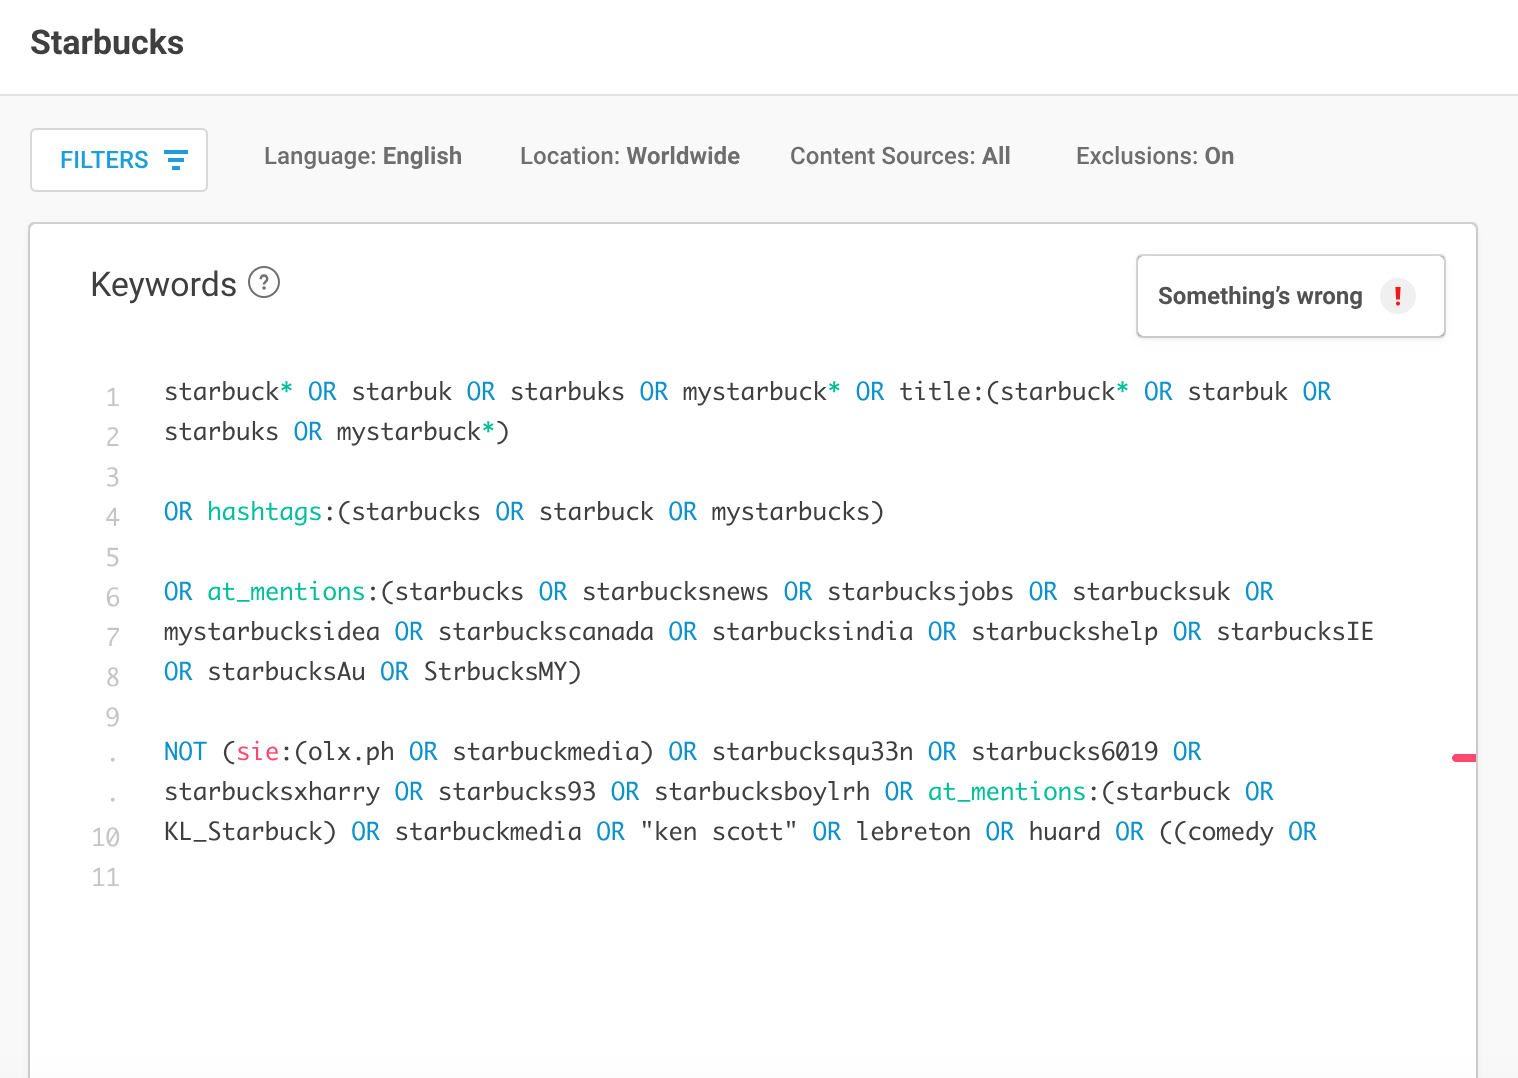
Task: Click the keyword 'starbucksindia'
Action: click(x=813, y=632)
